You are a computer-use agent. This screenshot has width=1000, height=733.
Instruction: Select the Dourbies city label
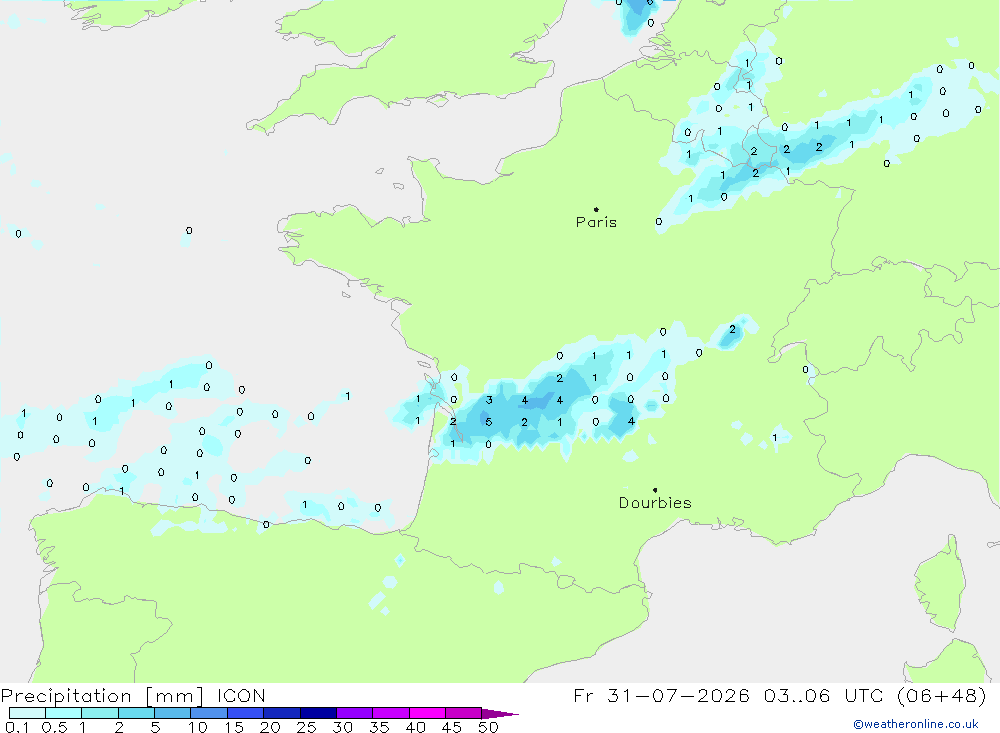[x=655, y=503]
